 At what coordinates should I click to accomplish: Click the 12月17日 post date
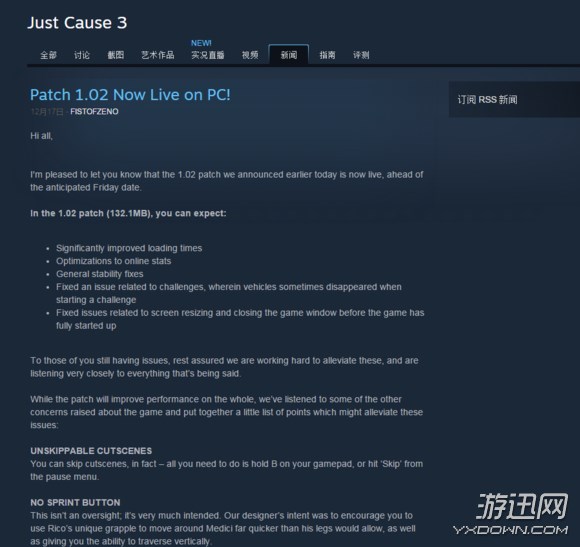[47, 112]
